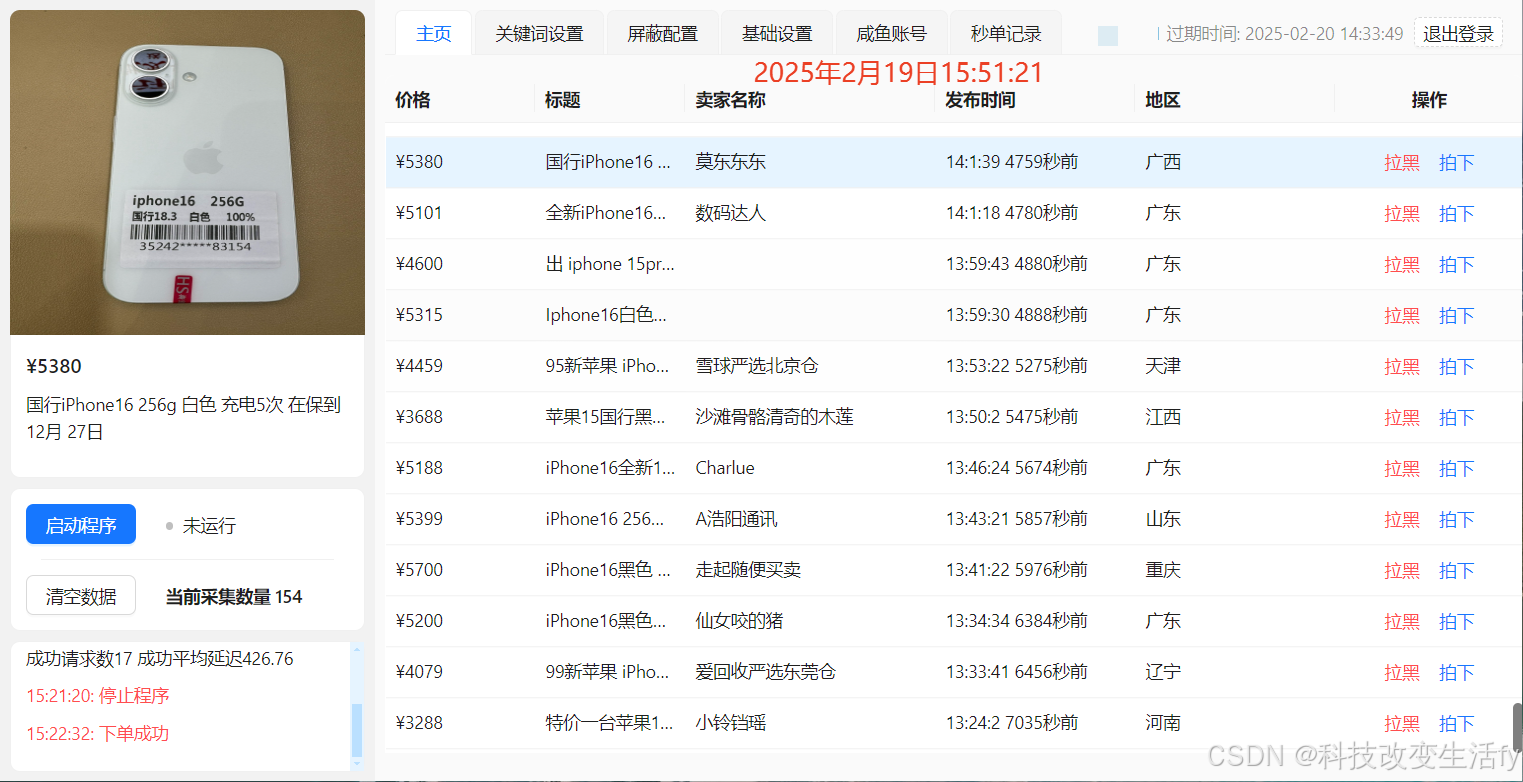Click the 标题 column header
The image size is (1523, 782).
coord(563,100)
